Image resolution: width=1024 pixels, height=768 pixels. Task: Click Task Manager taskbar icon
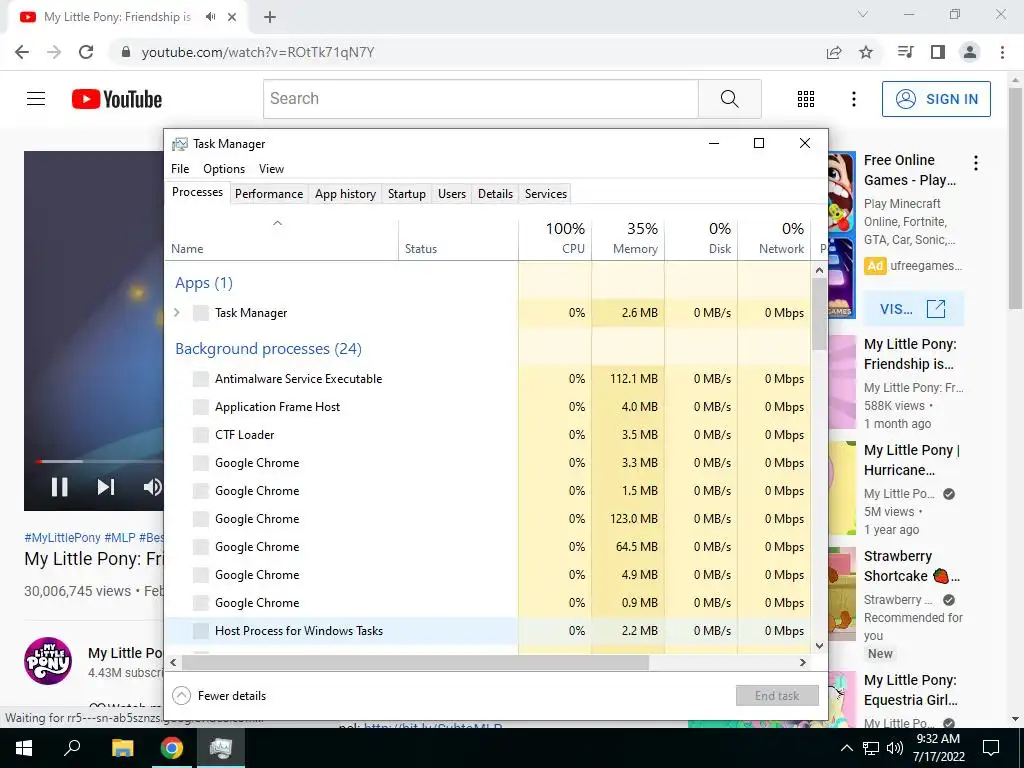point(221,748)
